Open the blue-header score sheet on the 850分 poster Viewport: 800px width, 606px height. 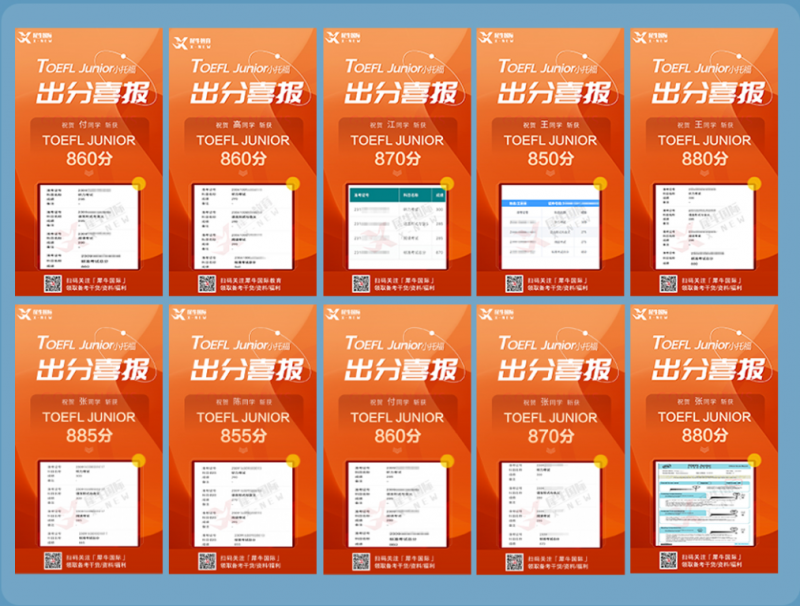pyautogui.click(x=550, y=227)
